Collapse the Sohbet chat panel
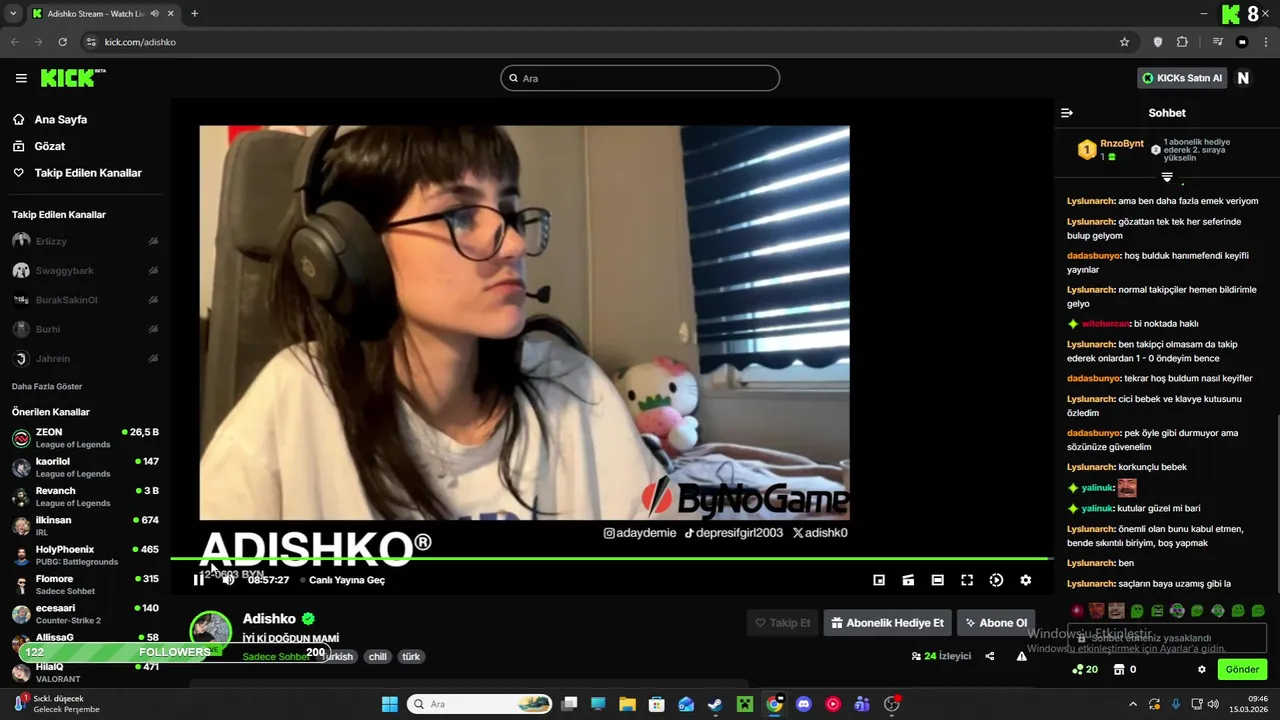1280x720 pixels. (1067, 113)
